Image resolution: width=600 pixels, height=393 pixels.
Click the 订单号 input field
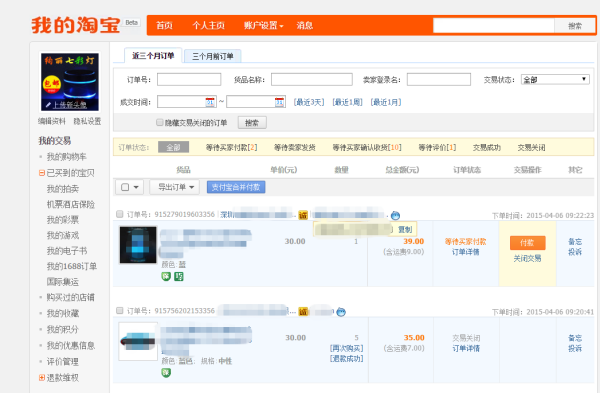tap(189, 80)
